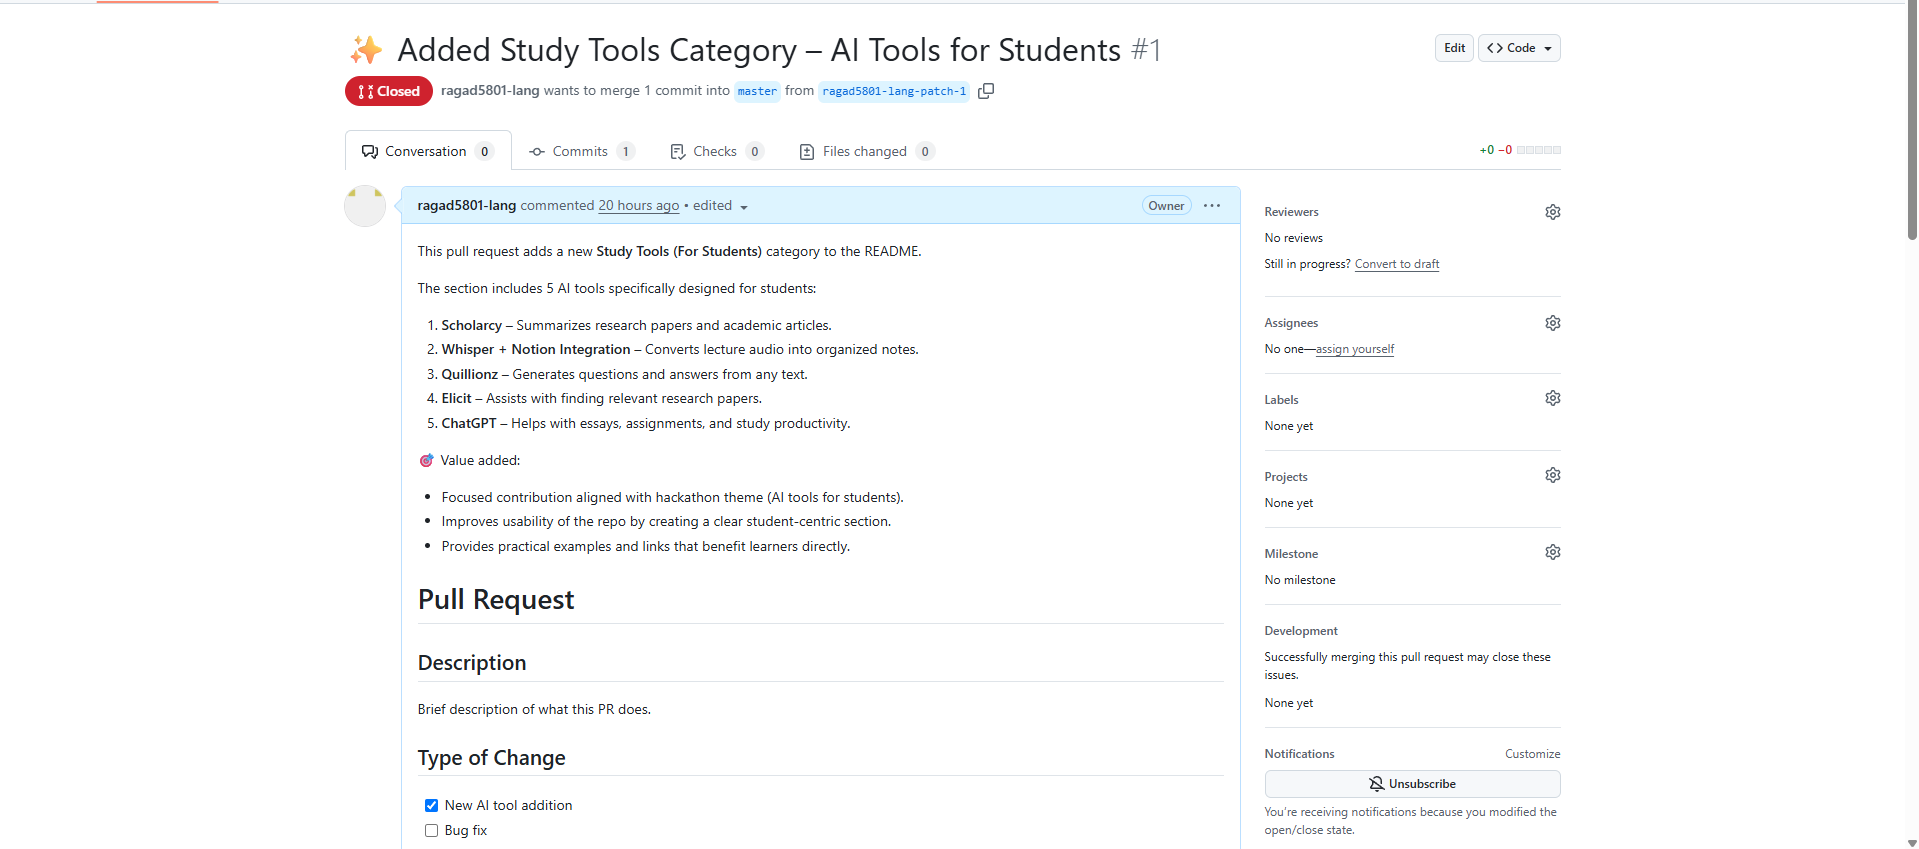This screenshot has height=849, width=1919.
Task: Switch to the Commits tab
Action: point(581,152)
